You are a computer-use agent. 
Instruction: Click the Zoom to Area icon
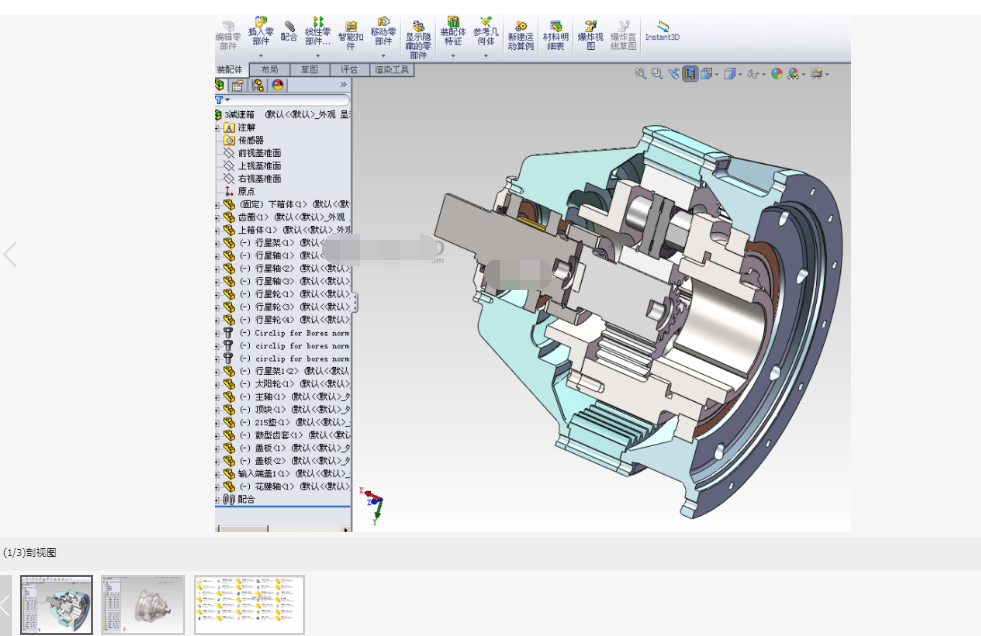point(657,74)
